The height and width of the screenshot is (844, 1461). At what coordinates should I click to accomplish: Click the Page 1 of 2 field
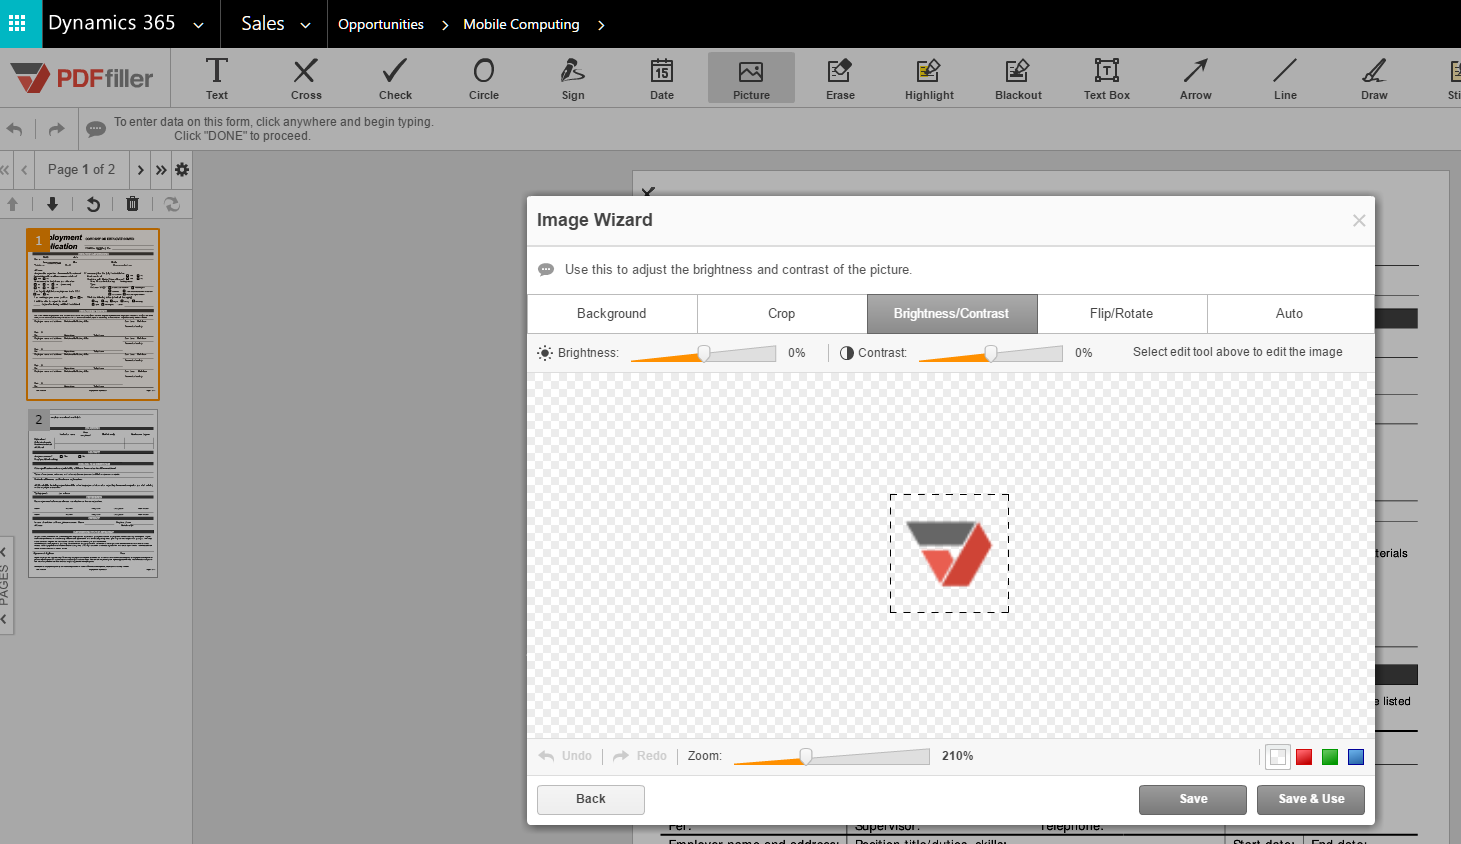click(x=82, y=170)
